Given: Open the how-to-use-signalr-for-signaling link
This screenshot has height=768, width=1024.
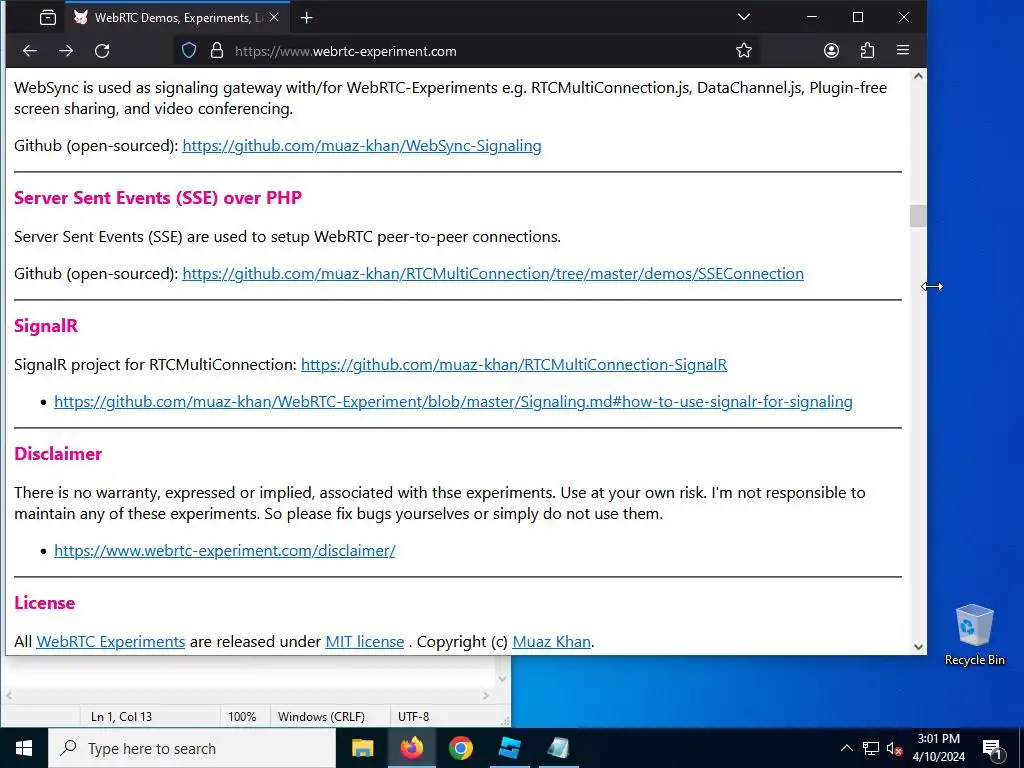Looking at the screenshot, I should coord(453,402).
